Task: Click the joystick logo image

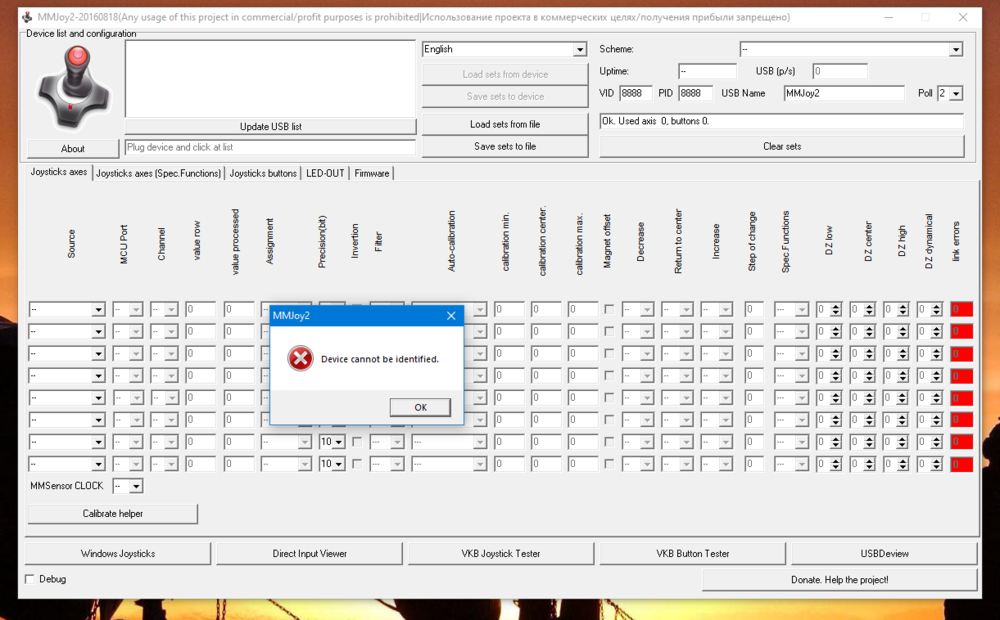Action: pos(74,88)
